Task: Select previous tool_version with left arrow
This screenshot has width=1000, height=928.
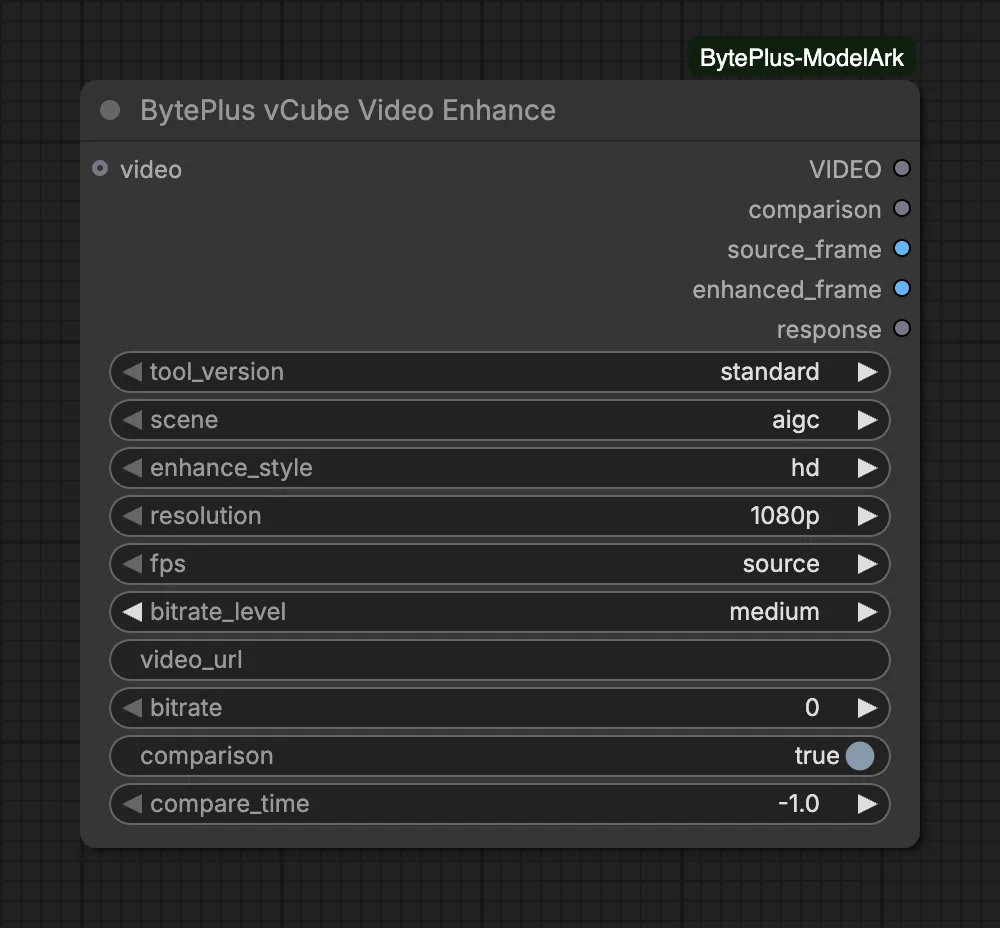Action: click(x=132, y=372)
